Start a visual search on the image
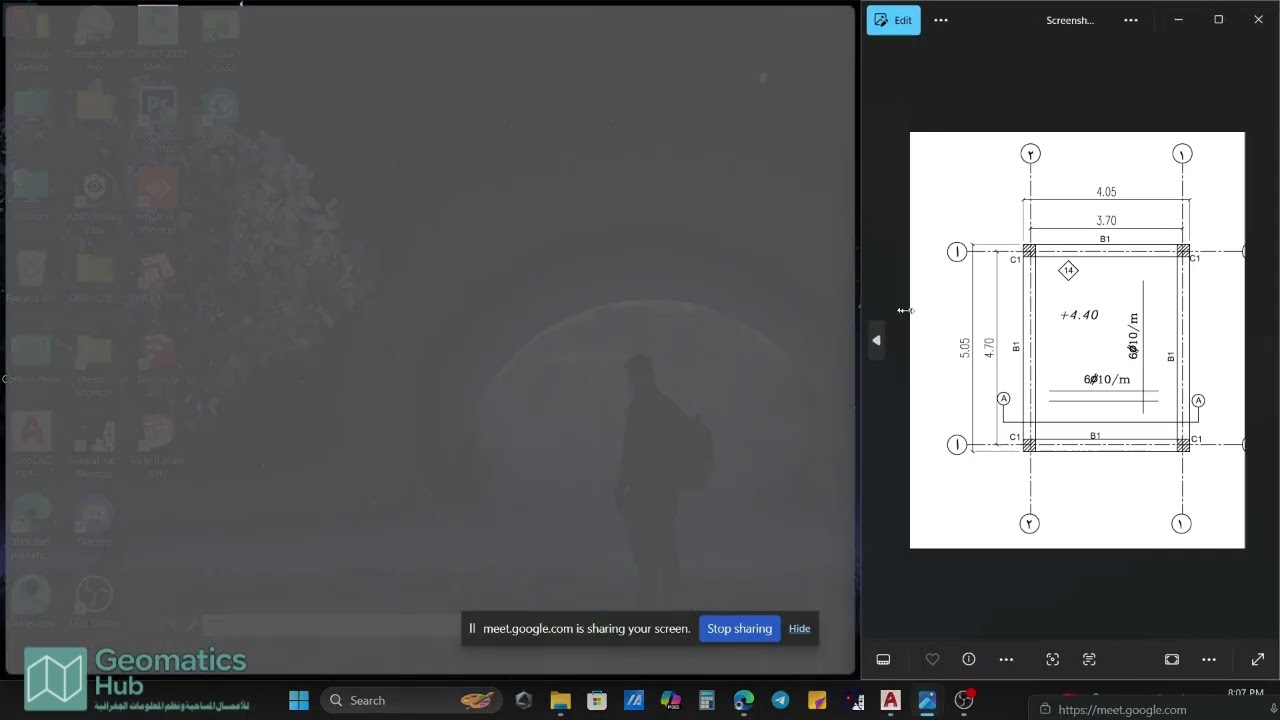Viewport: 1280px width, 720px height. [1052, 659]
